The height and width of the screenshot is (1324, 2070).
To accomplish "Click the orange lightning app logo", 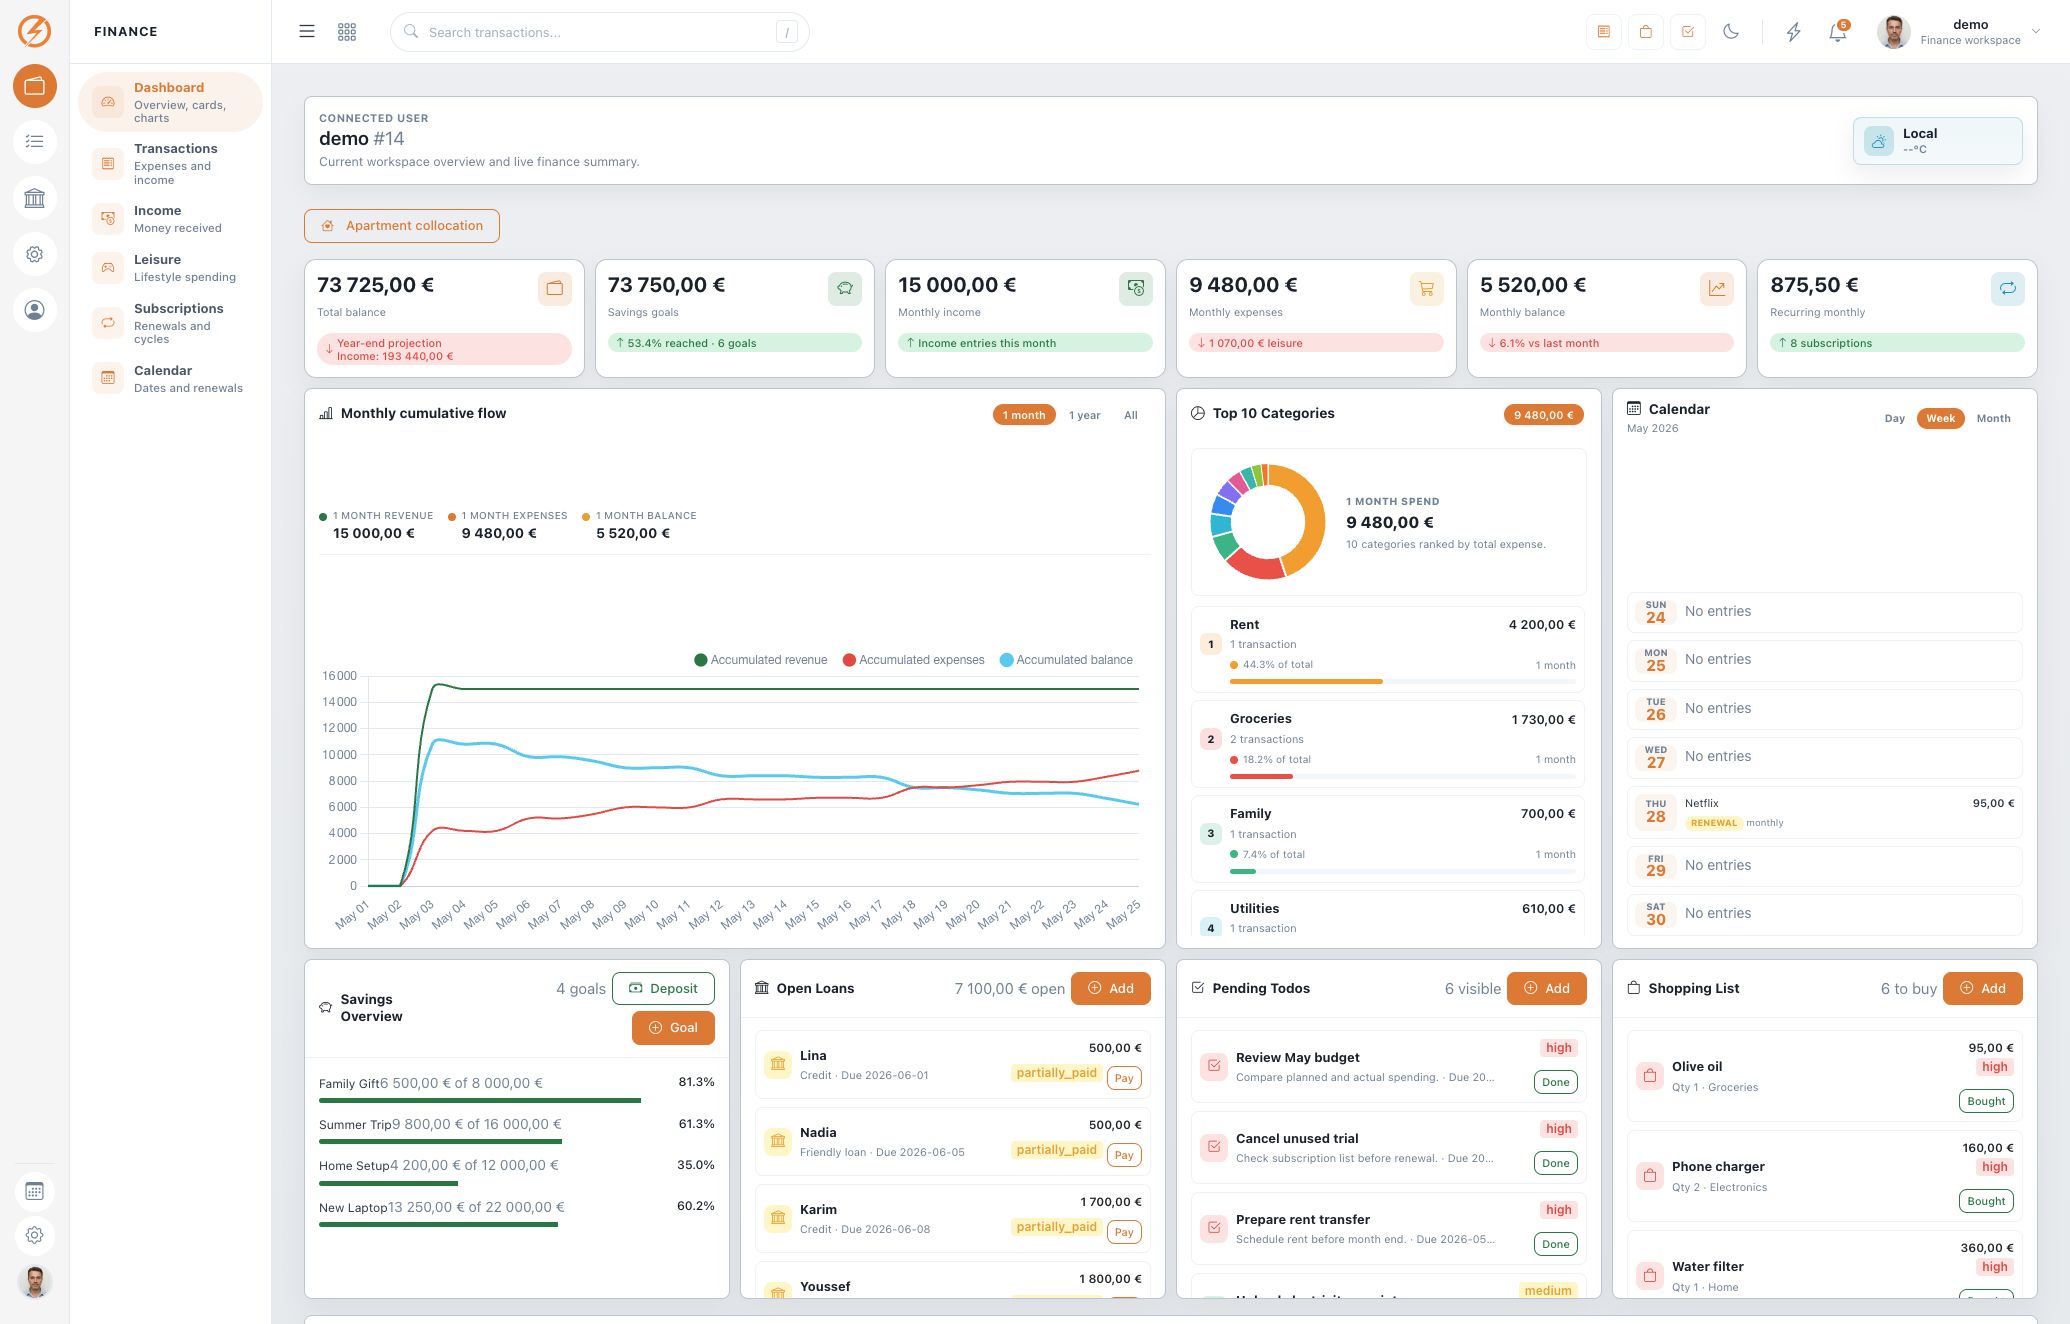I will click(34, 31).
